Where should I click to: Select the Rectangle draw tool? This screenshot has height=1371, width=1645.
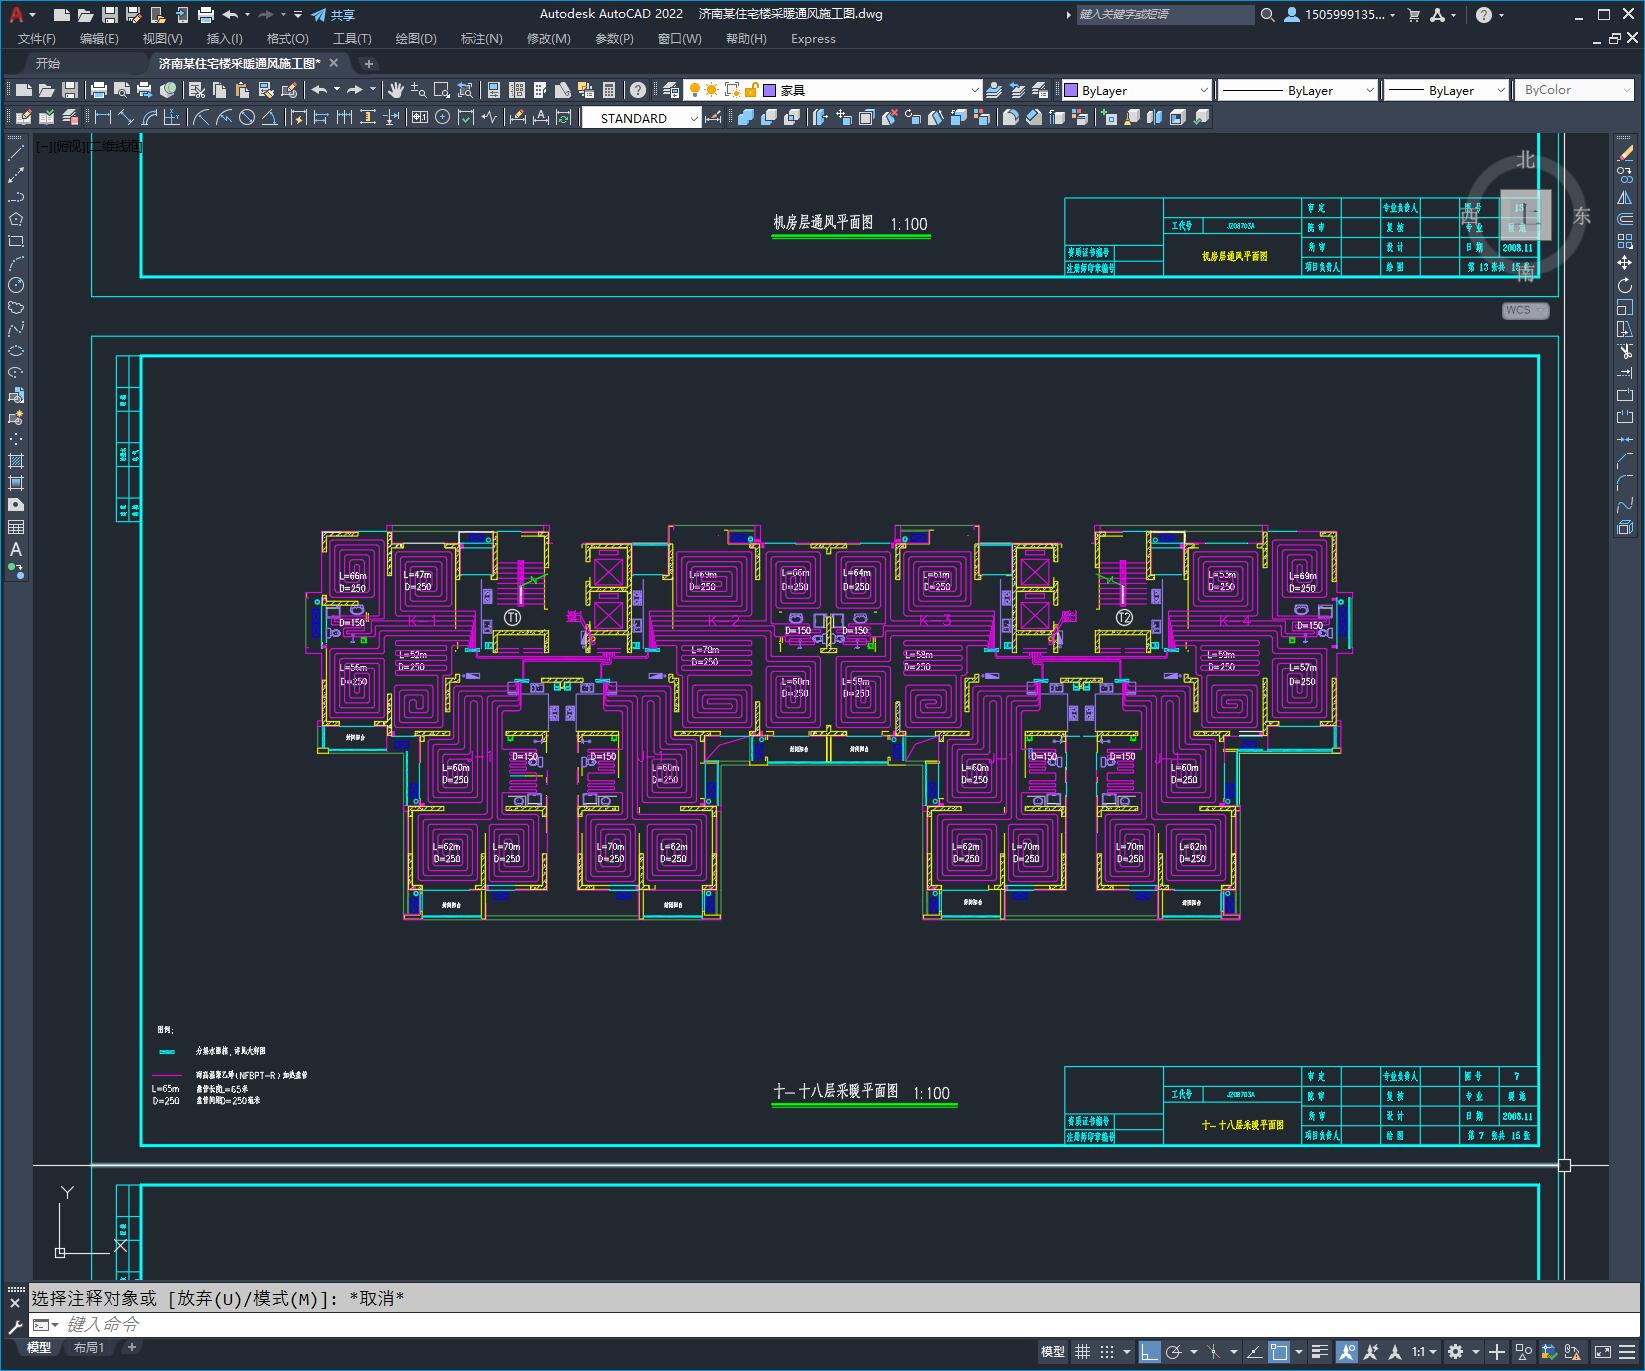pos(15,241)
